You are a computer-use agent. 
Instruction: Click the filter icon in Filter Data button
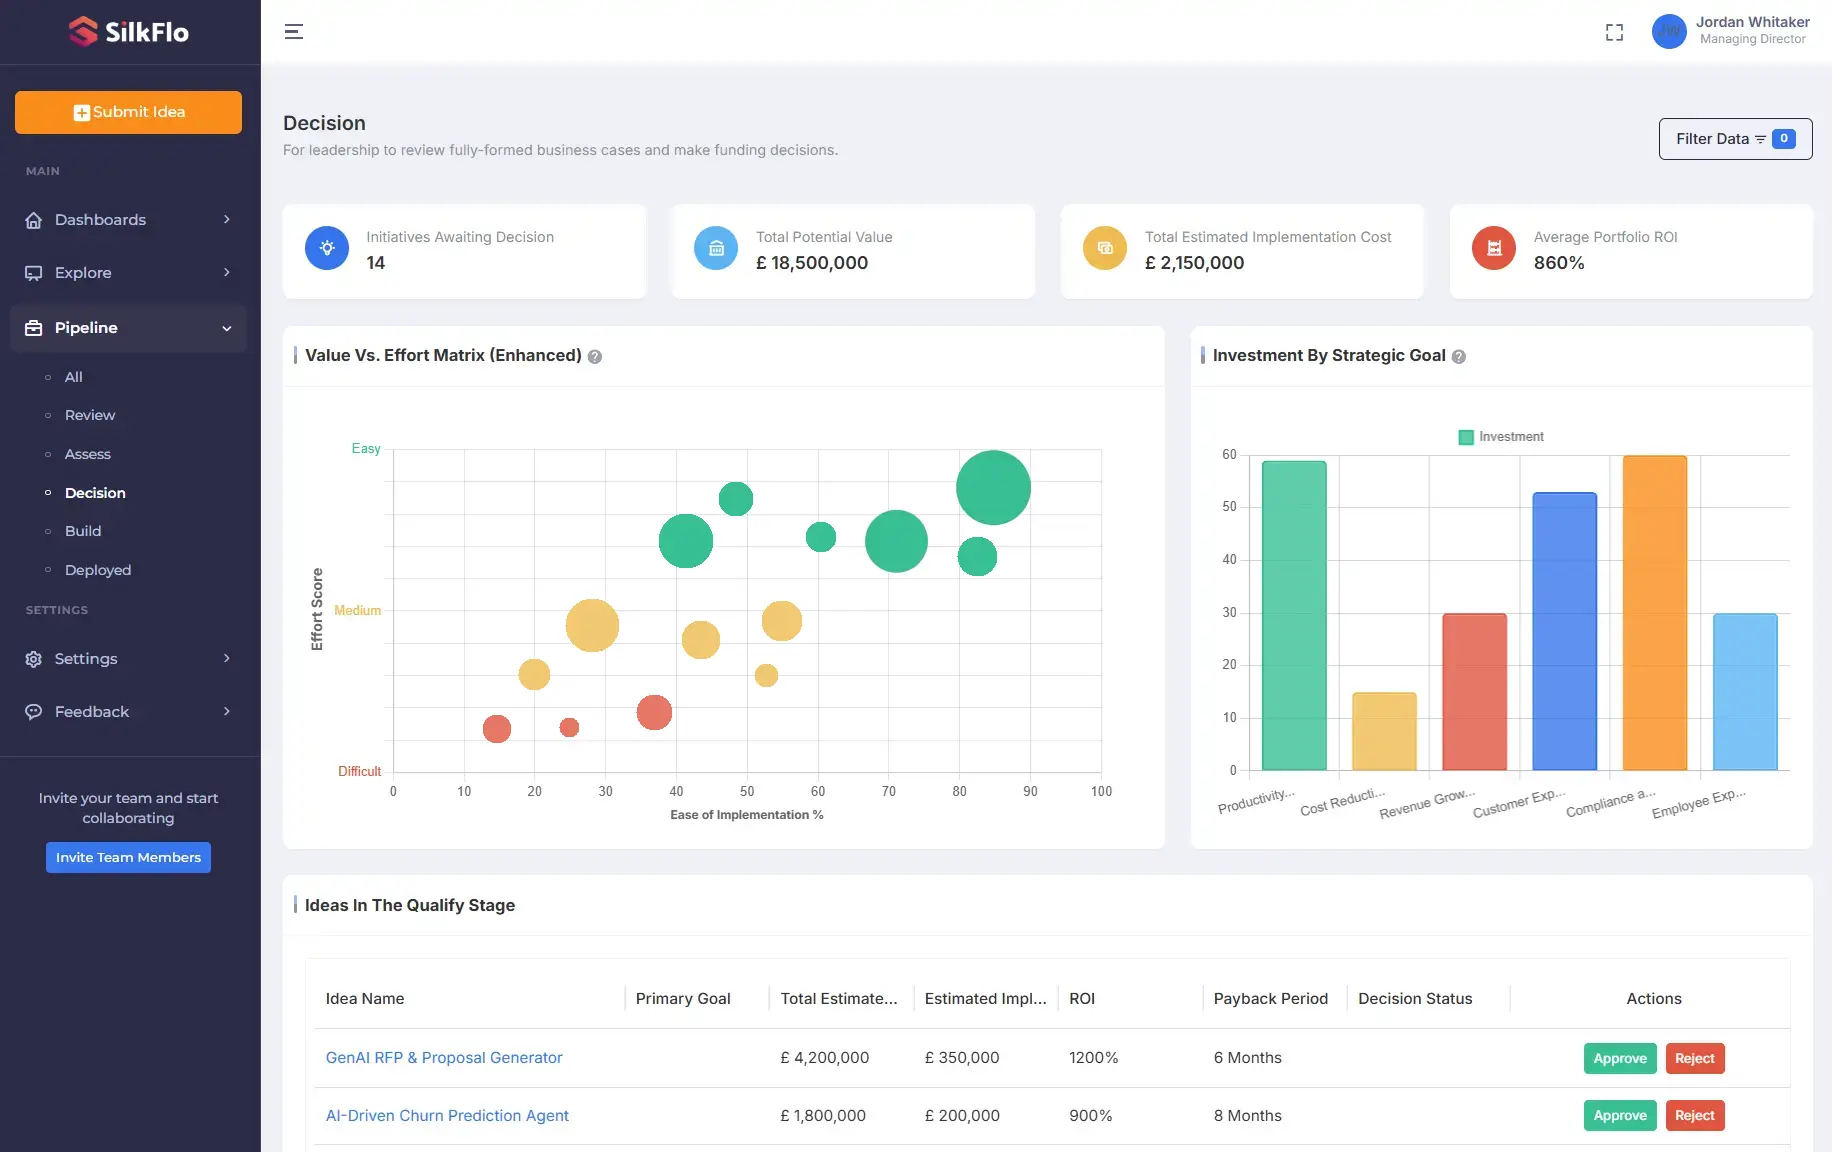click(1760, 139)
